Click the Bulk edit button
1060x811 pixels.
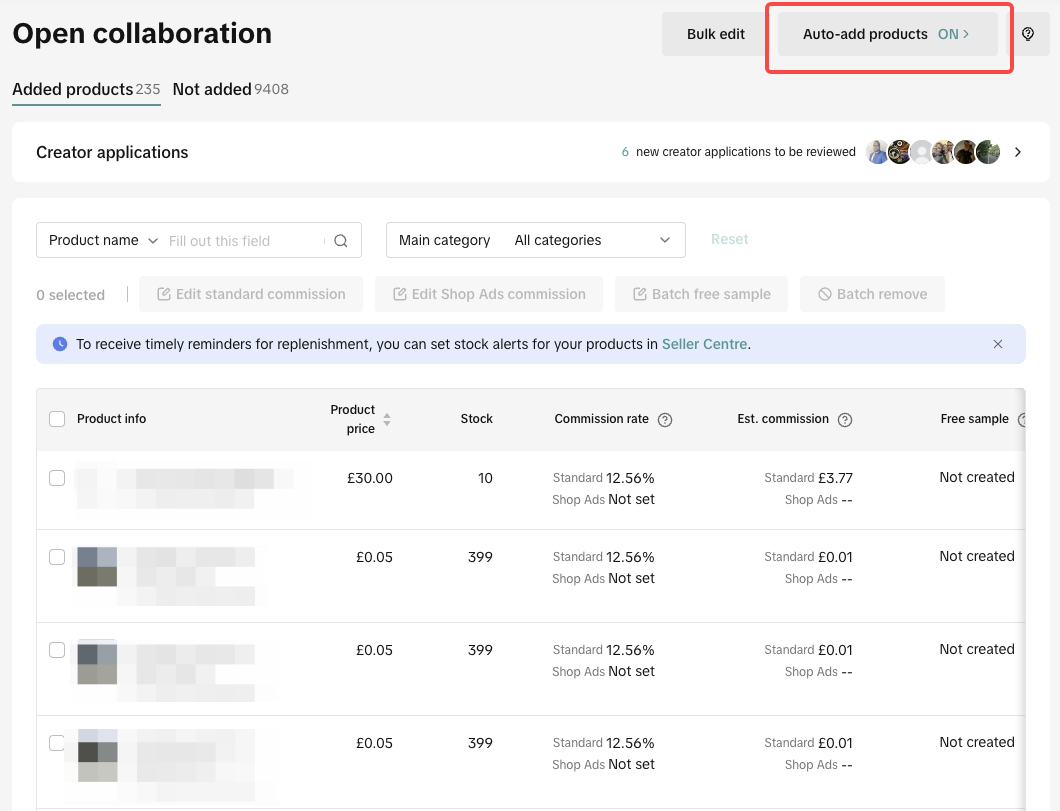[x=715, y=34]
